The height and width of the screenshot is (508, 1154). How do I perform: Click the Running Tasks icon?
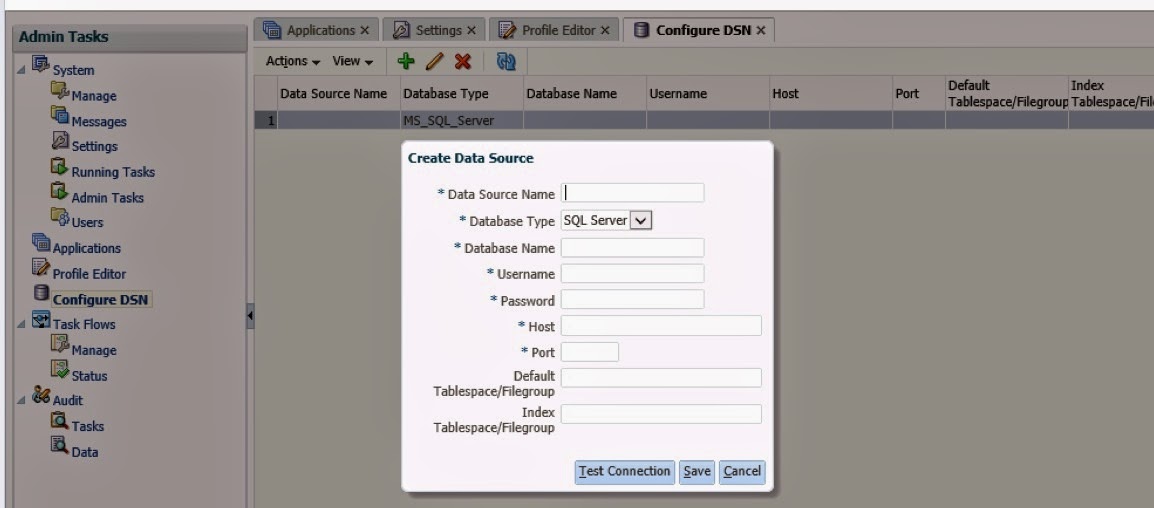60,166
